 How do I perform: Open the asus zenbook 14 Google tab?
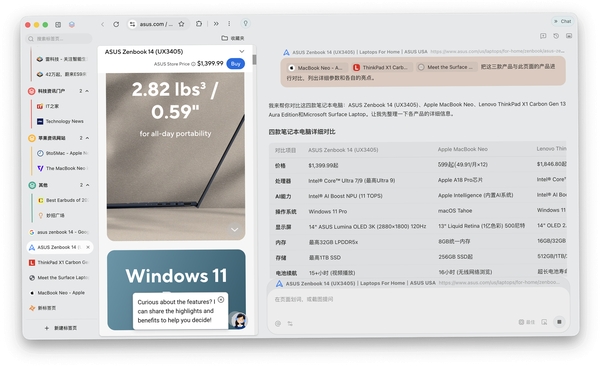[x=59, y=232]
